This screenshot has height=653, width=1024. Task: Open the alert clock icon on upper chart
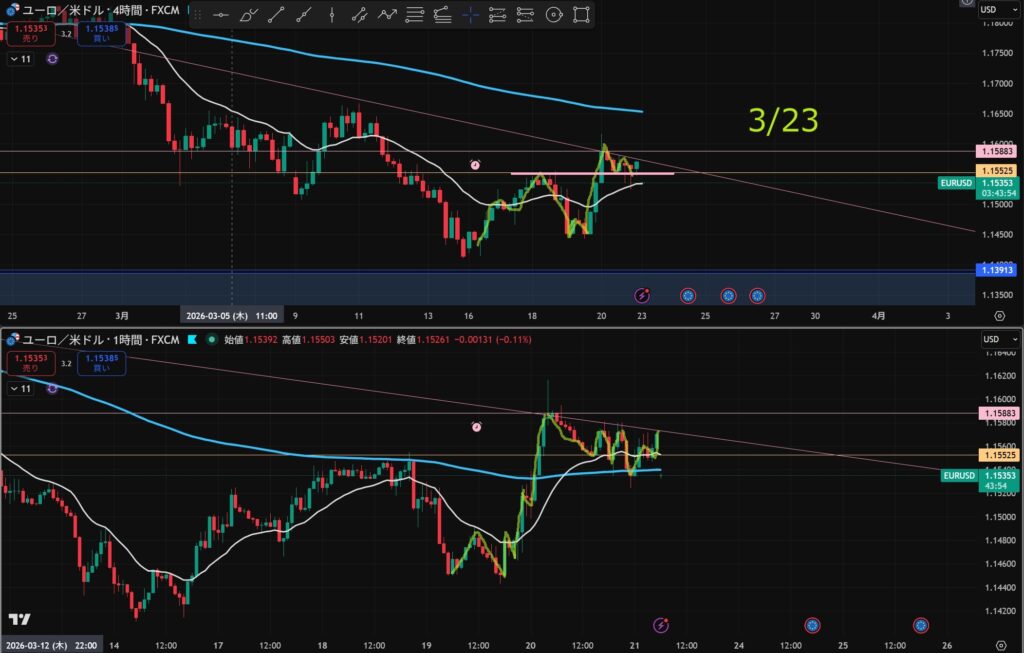476,164
